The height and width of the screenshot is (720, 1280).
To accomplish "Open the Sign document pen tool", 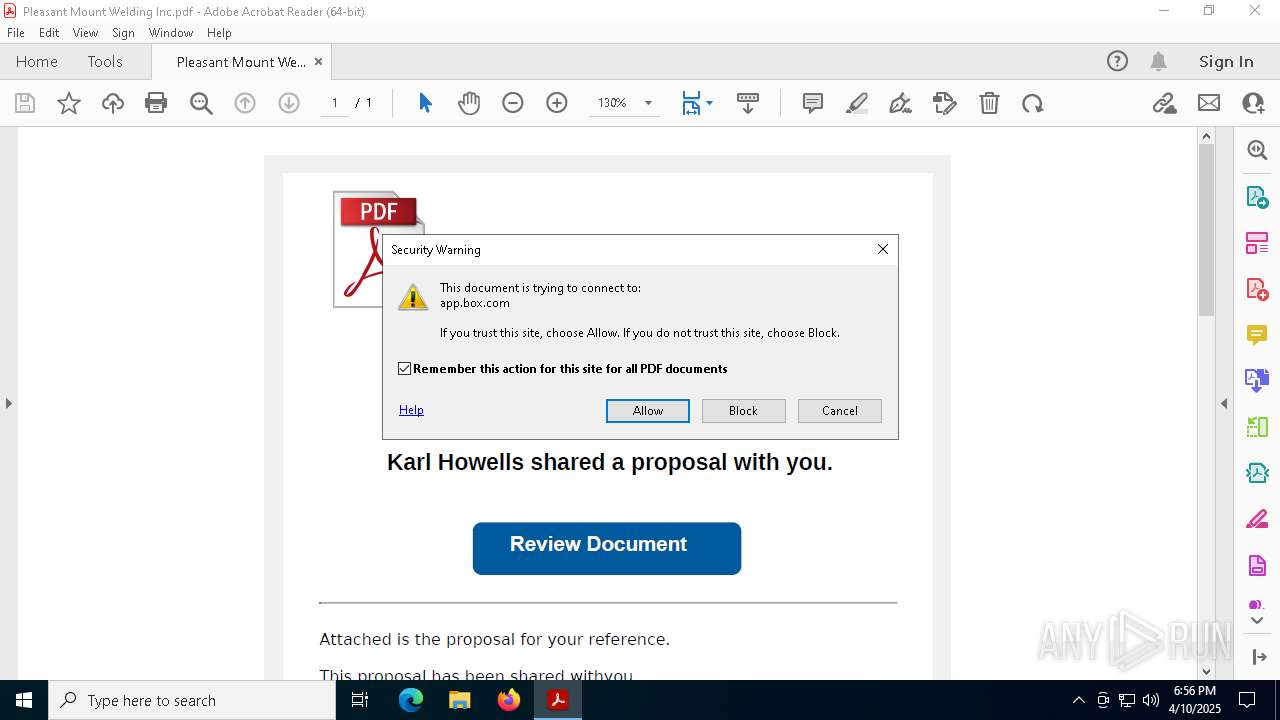I will pyautogui.click(x=901, y=103).
